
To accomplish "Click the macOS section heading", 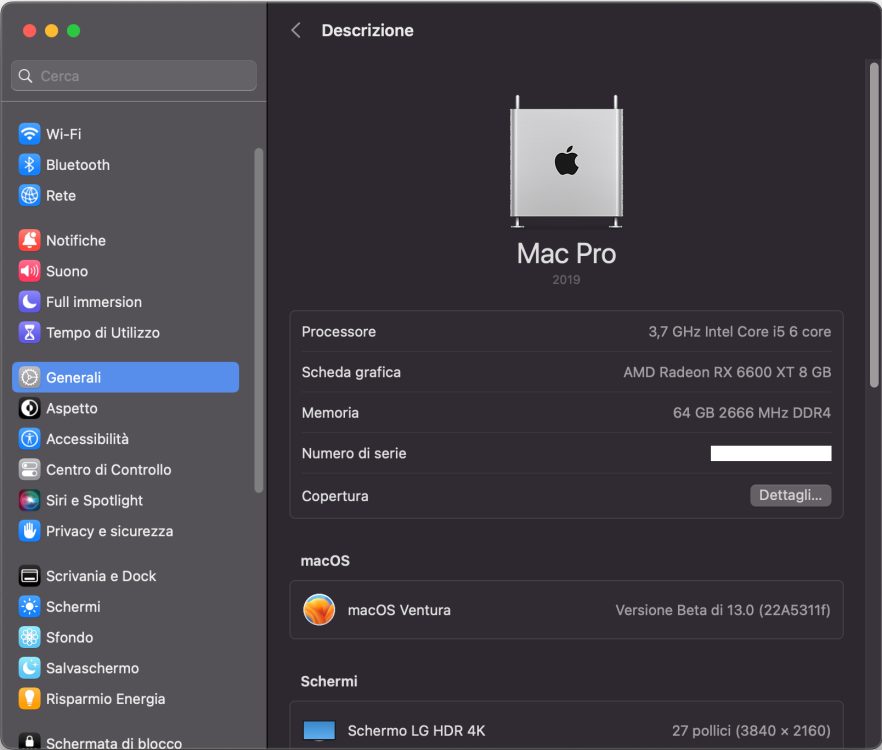I will (325, 561).
